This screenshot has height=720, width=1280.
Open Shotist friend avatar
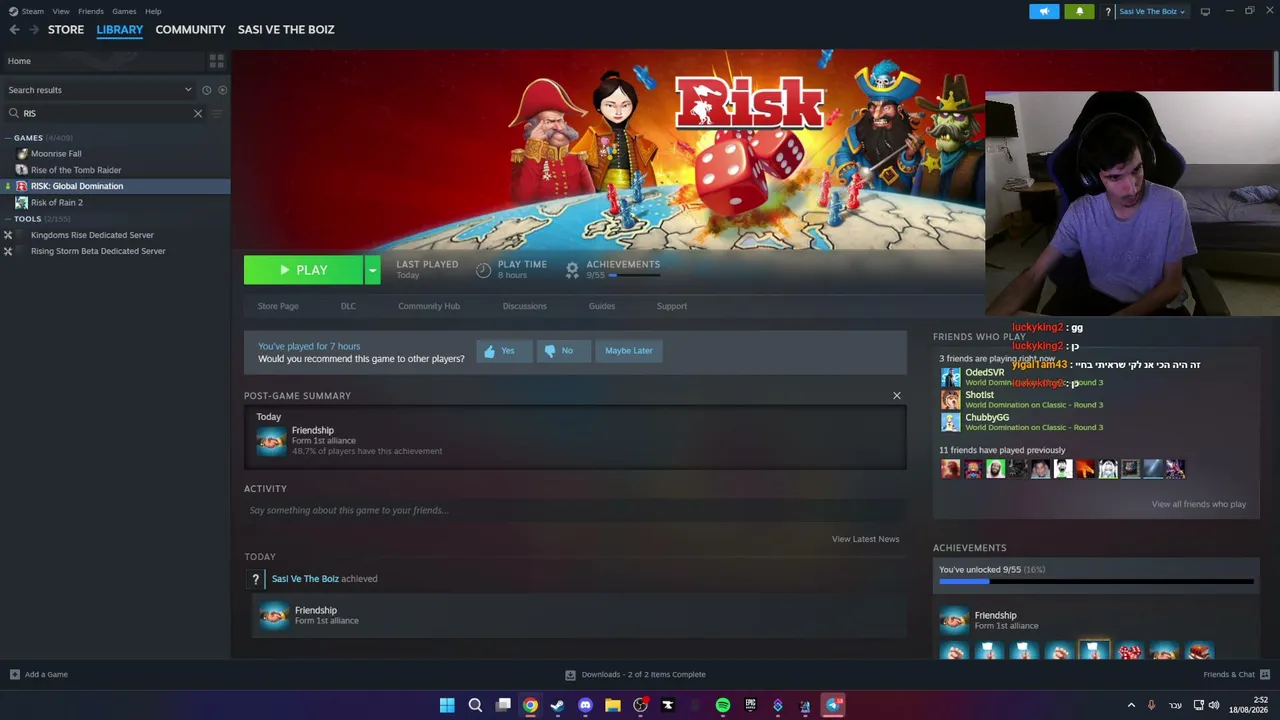(950, 400)
